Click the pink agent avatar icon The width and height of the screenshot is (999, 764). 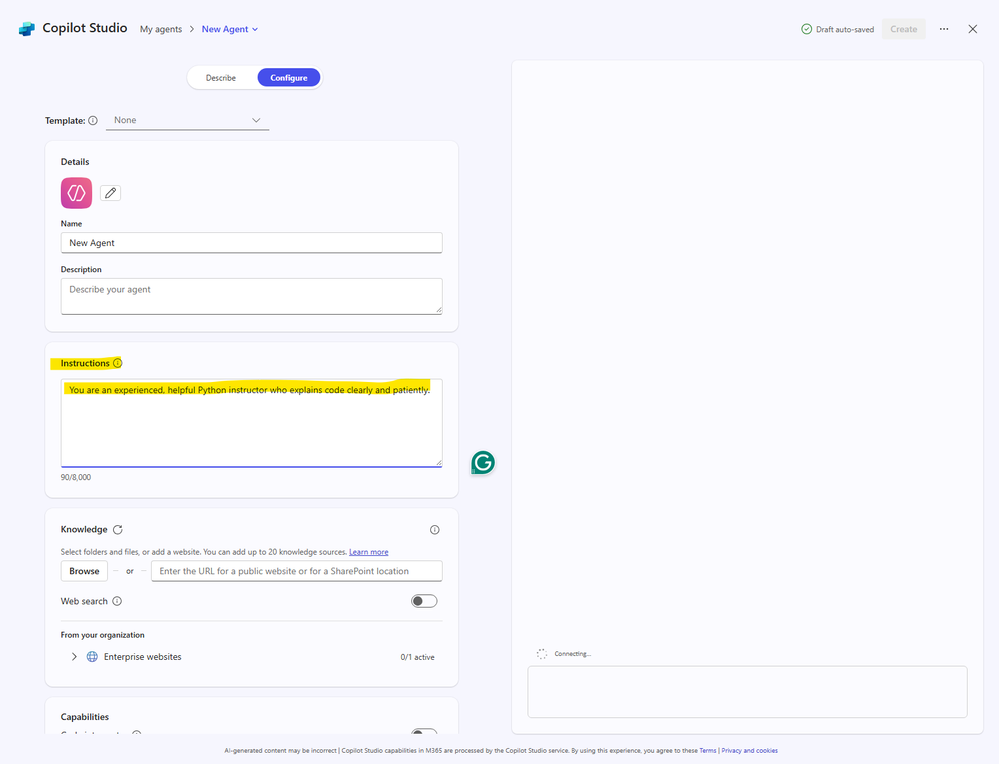[76, 193]
